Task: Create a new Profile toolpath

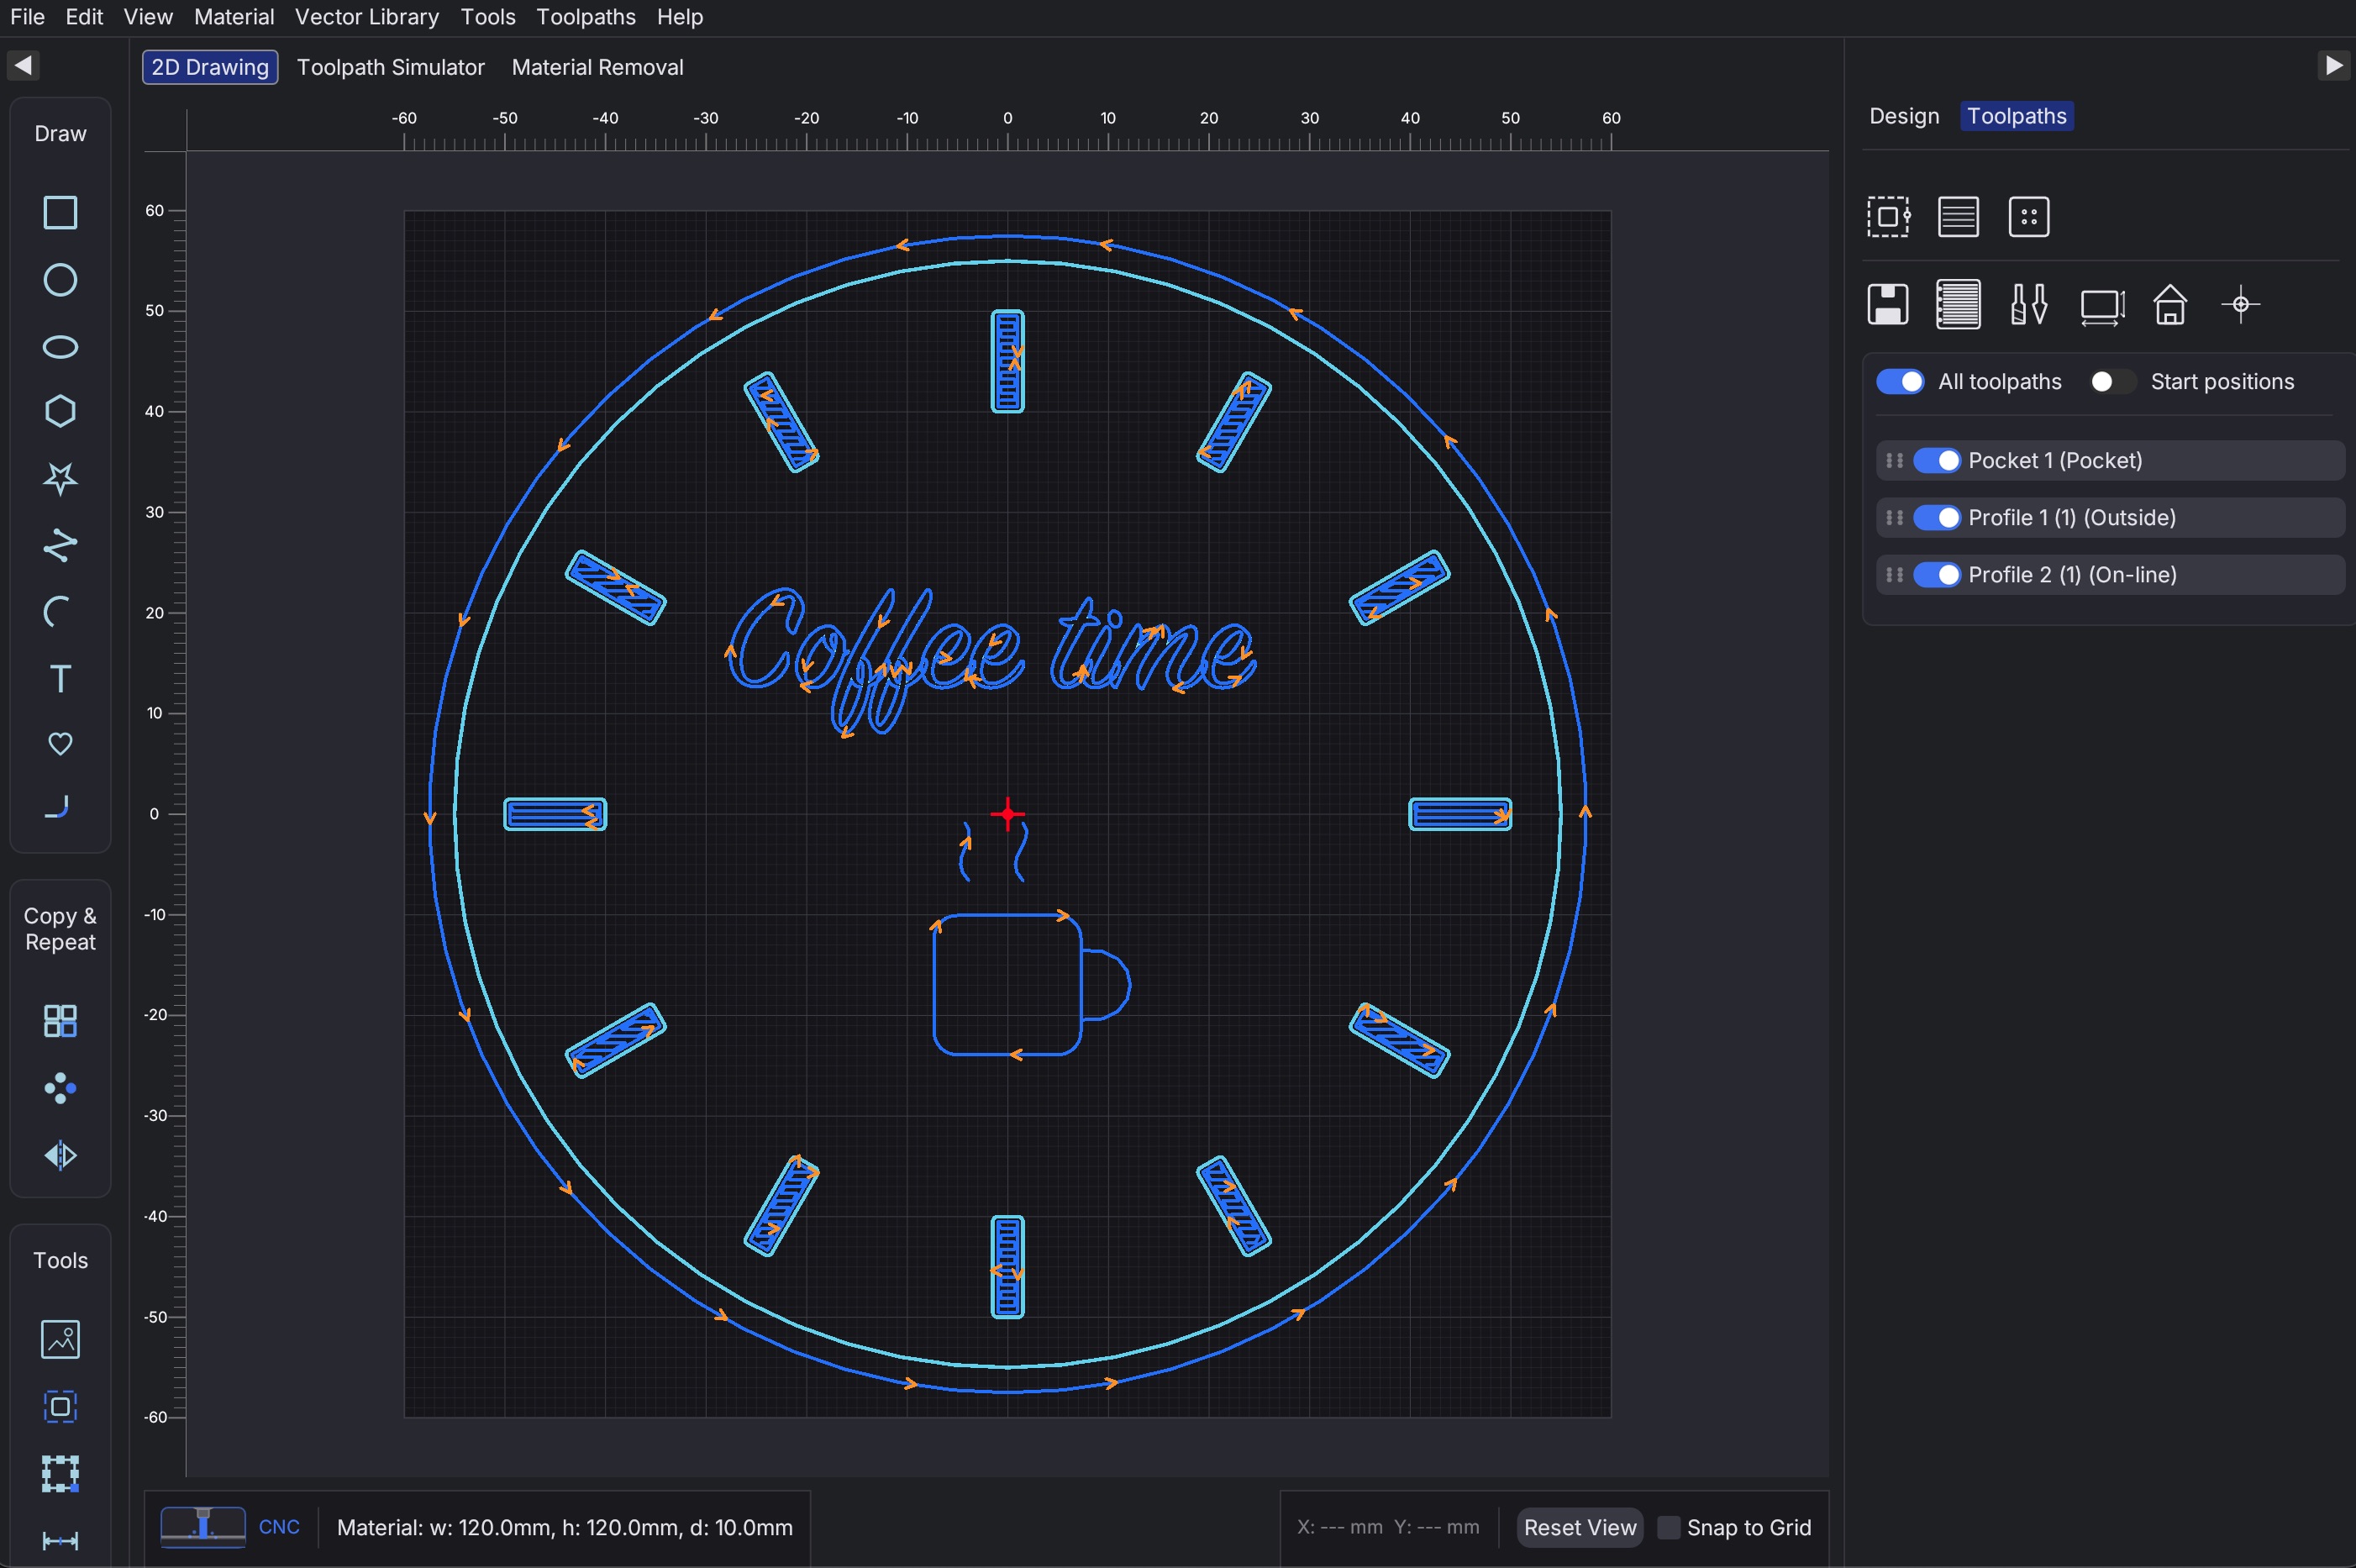Action: pyautogui.click(x=1888, y=216)
